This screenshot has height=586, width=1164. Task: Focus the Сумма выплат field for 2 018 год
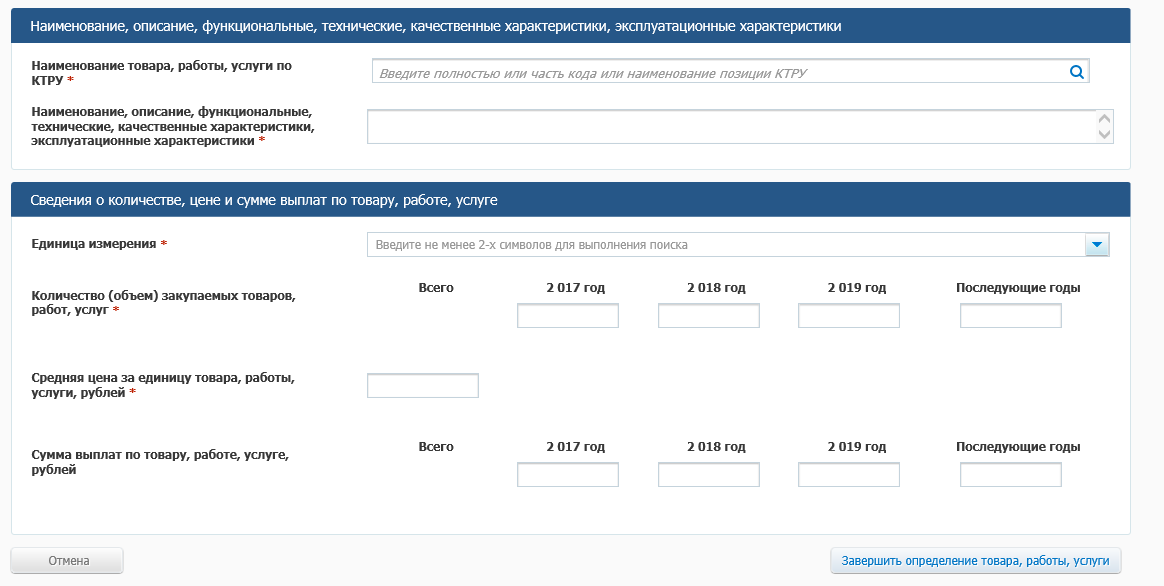[708, 475]
